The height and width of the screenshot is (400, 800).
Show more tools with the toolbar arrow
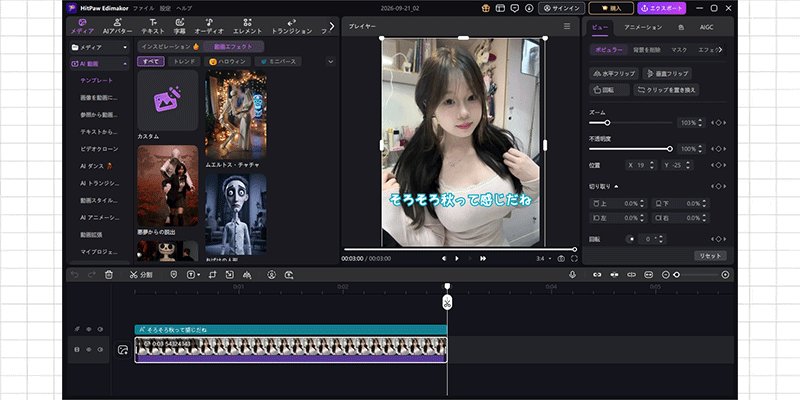pos(332,26)
